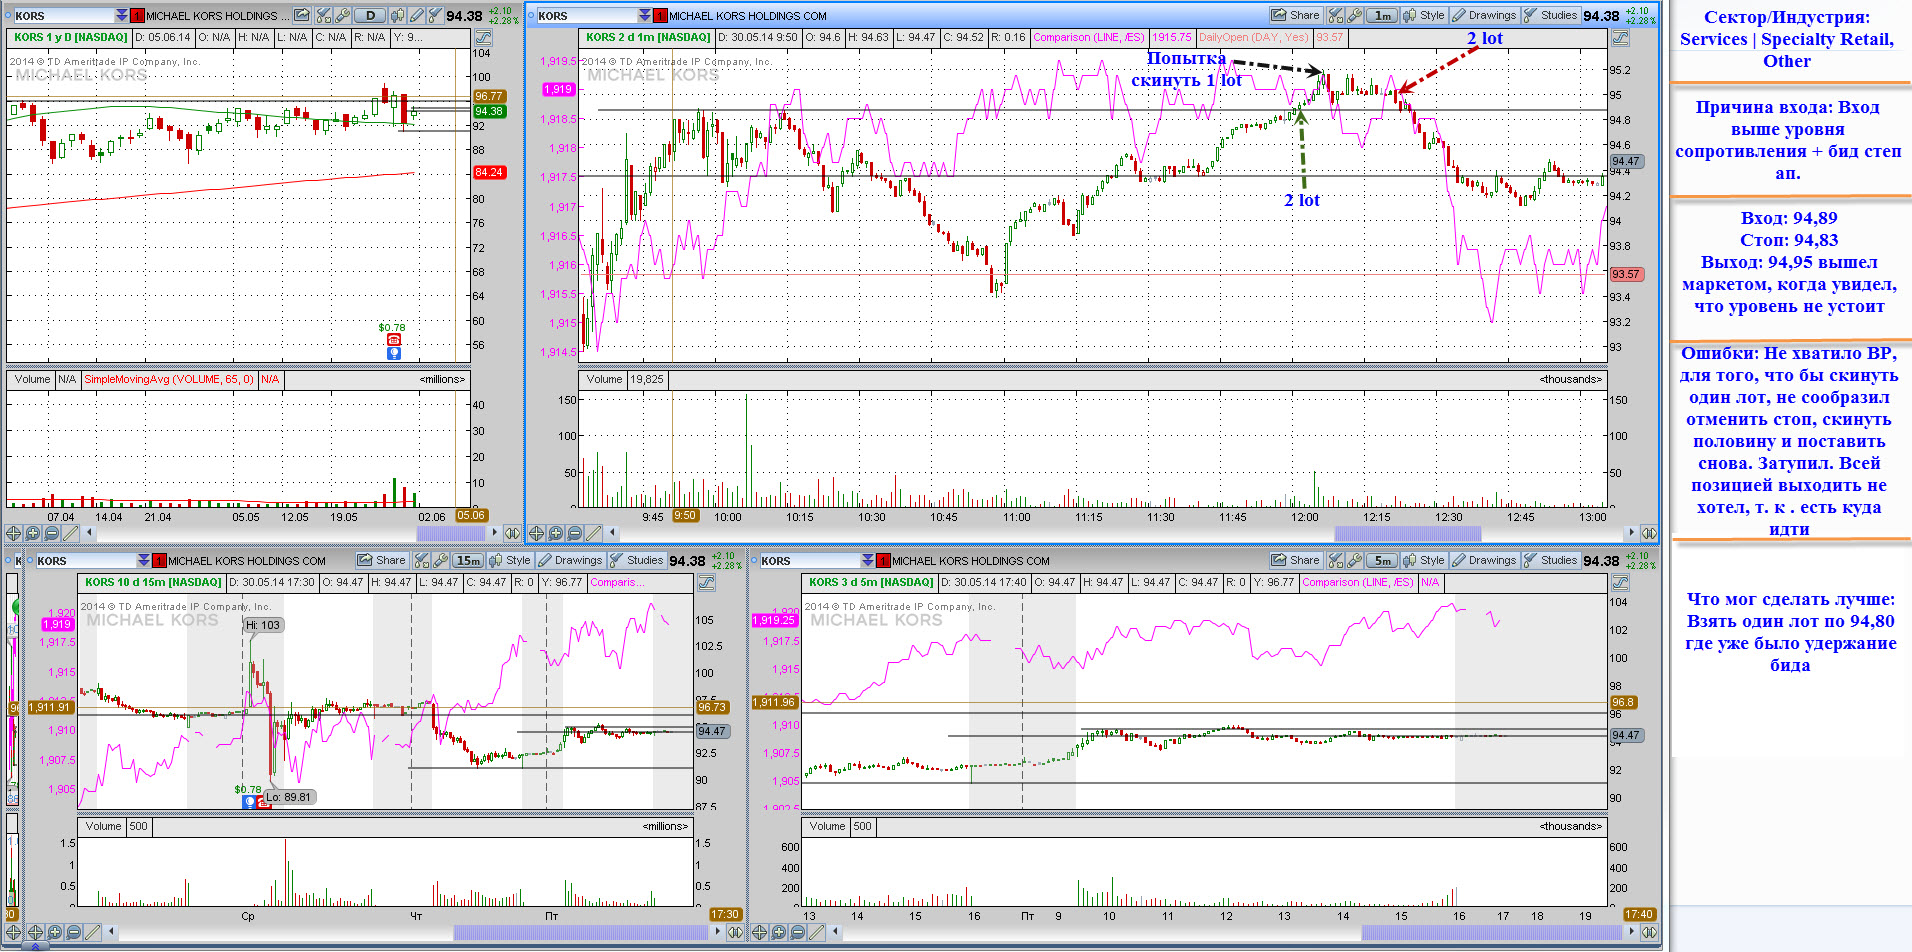The image size is (1912, 952).
Task: Zoom out on the 5m chart
Action: [797, 932]
